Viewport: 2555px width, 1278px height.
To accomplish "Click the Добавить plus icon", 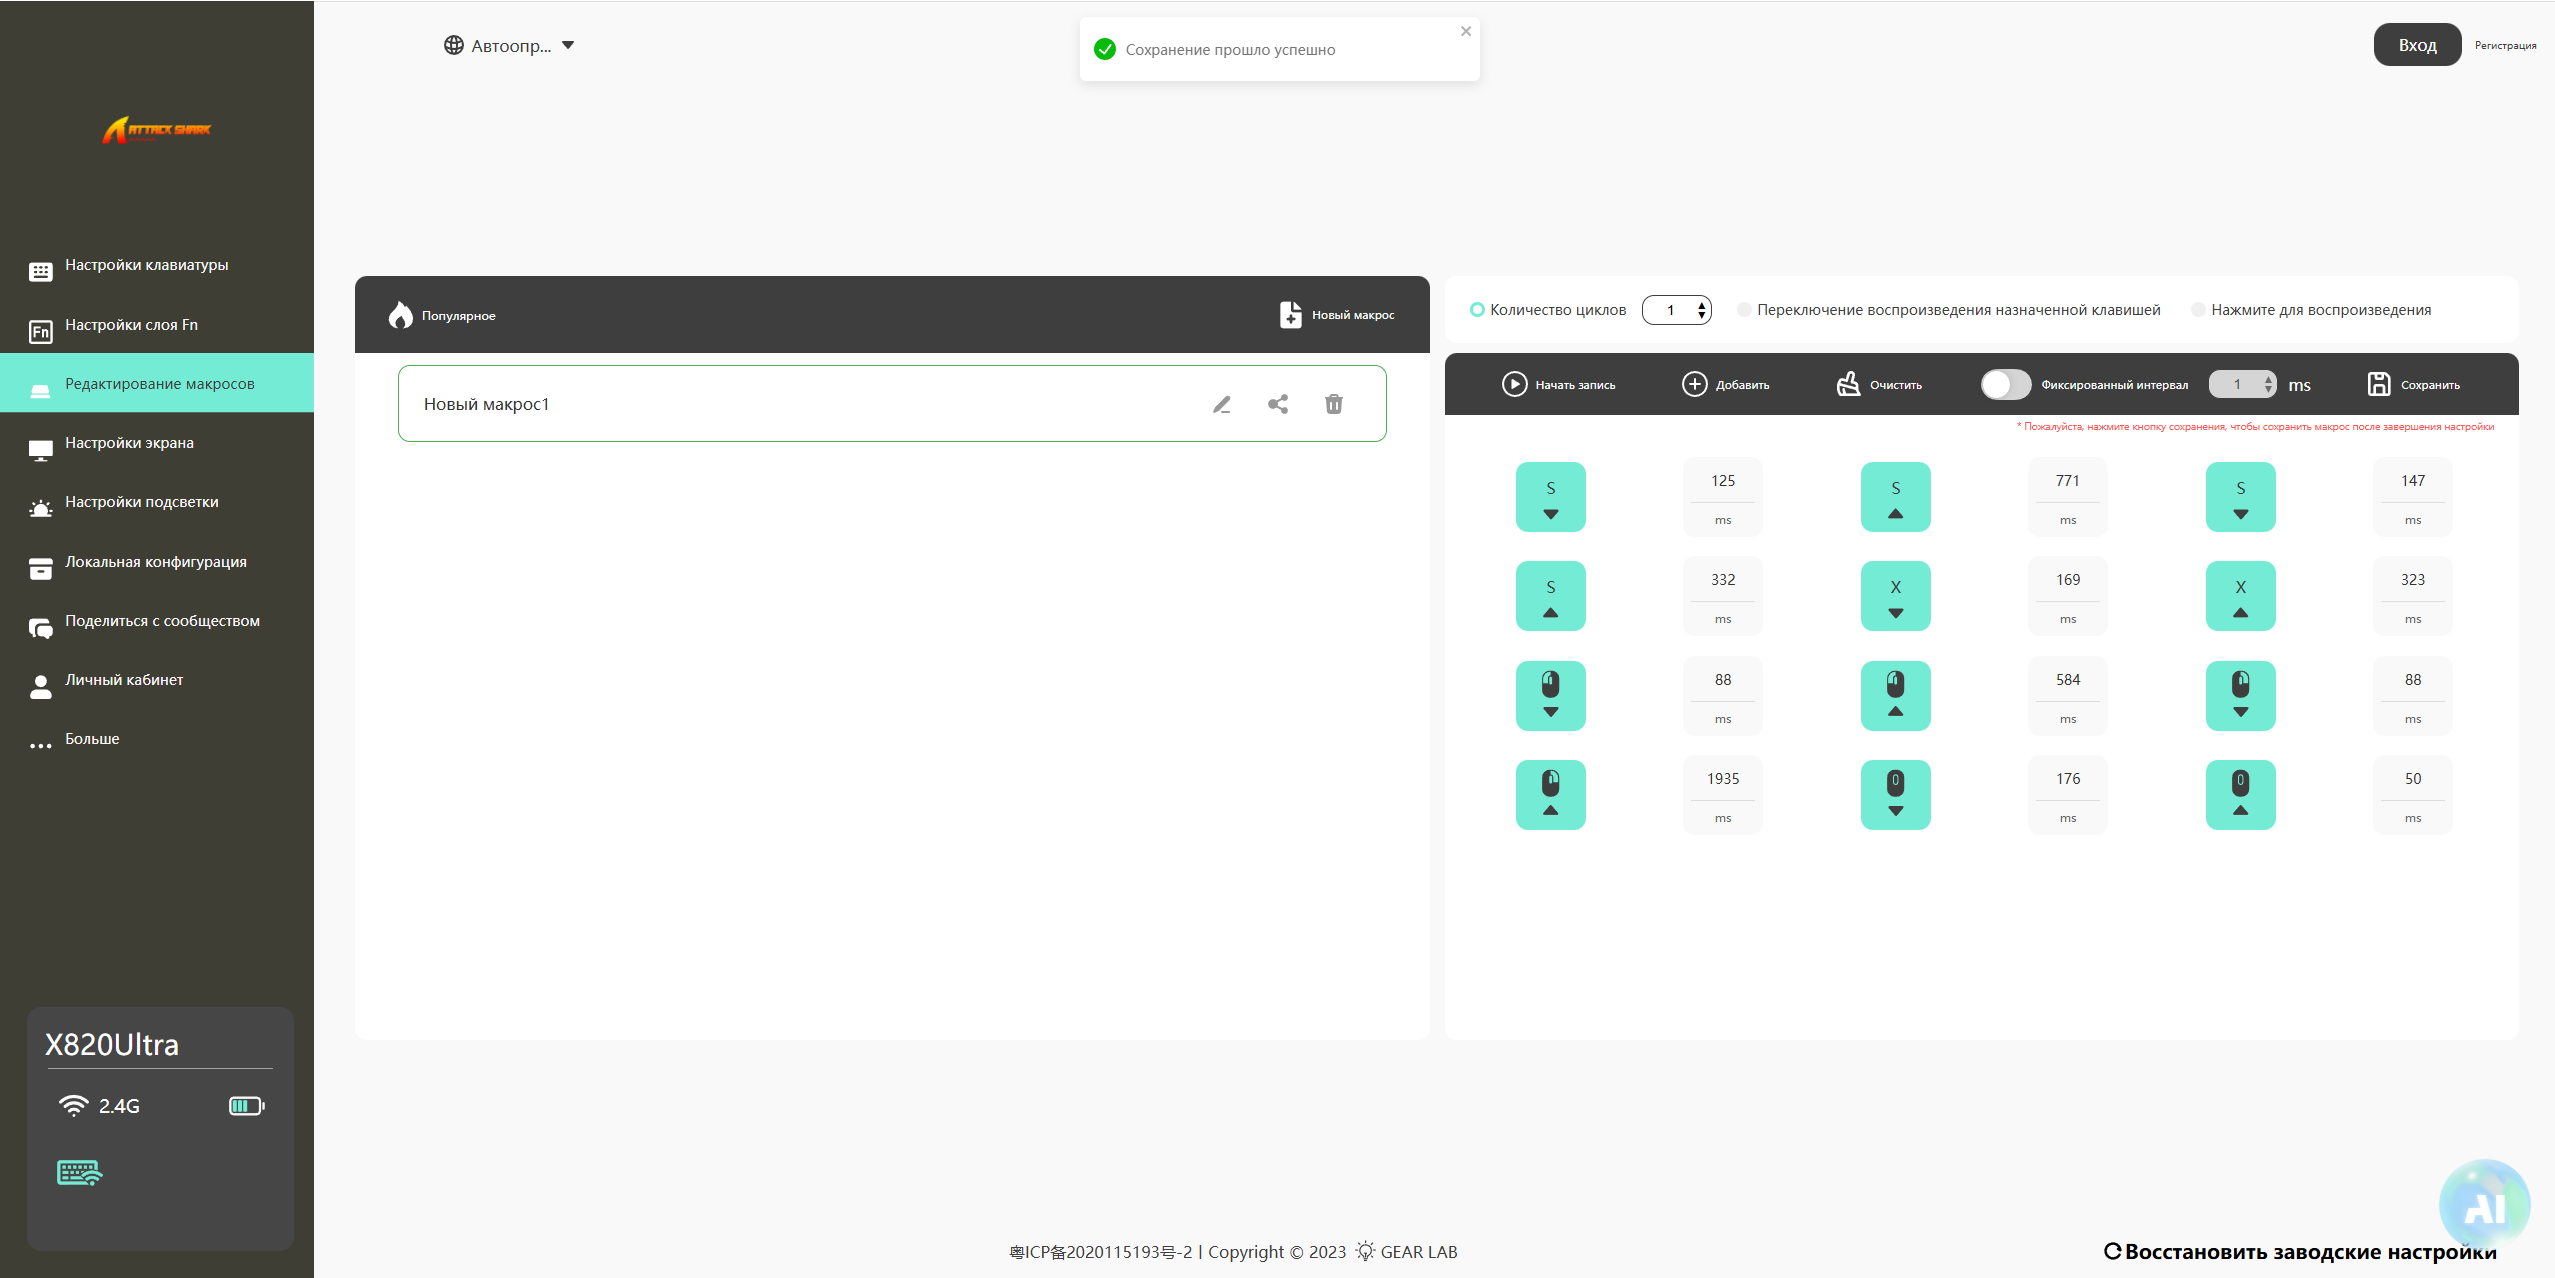I will (1694, 384).
